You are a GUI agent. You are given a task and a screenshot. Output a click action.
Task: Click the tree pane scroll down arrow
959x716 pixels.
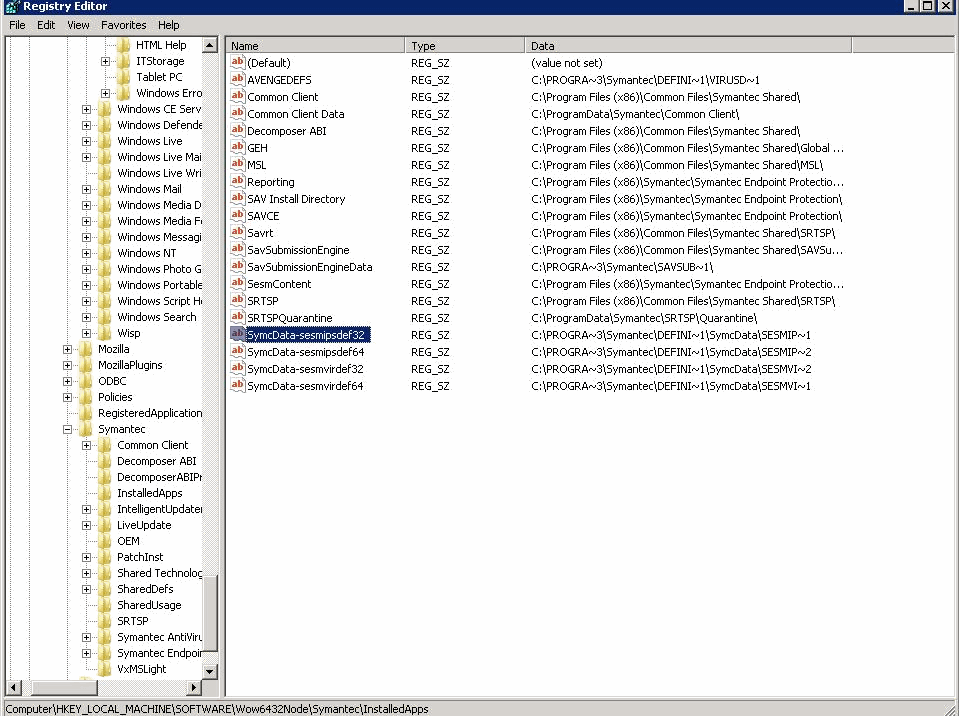[x=210, y=671]
